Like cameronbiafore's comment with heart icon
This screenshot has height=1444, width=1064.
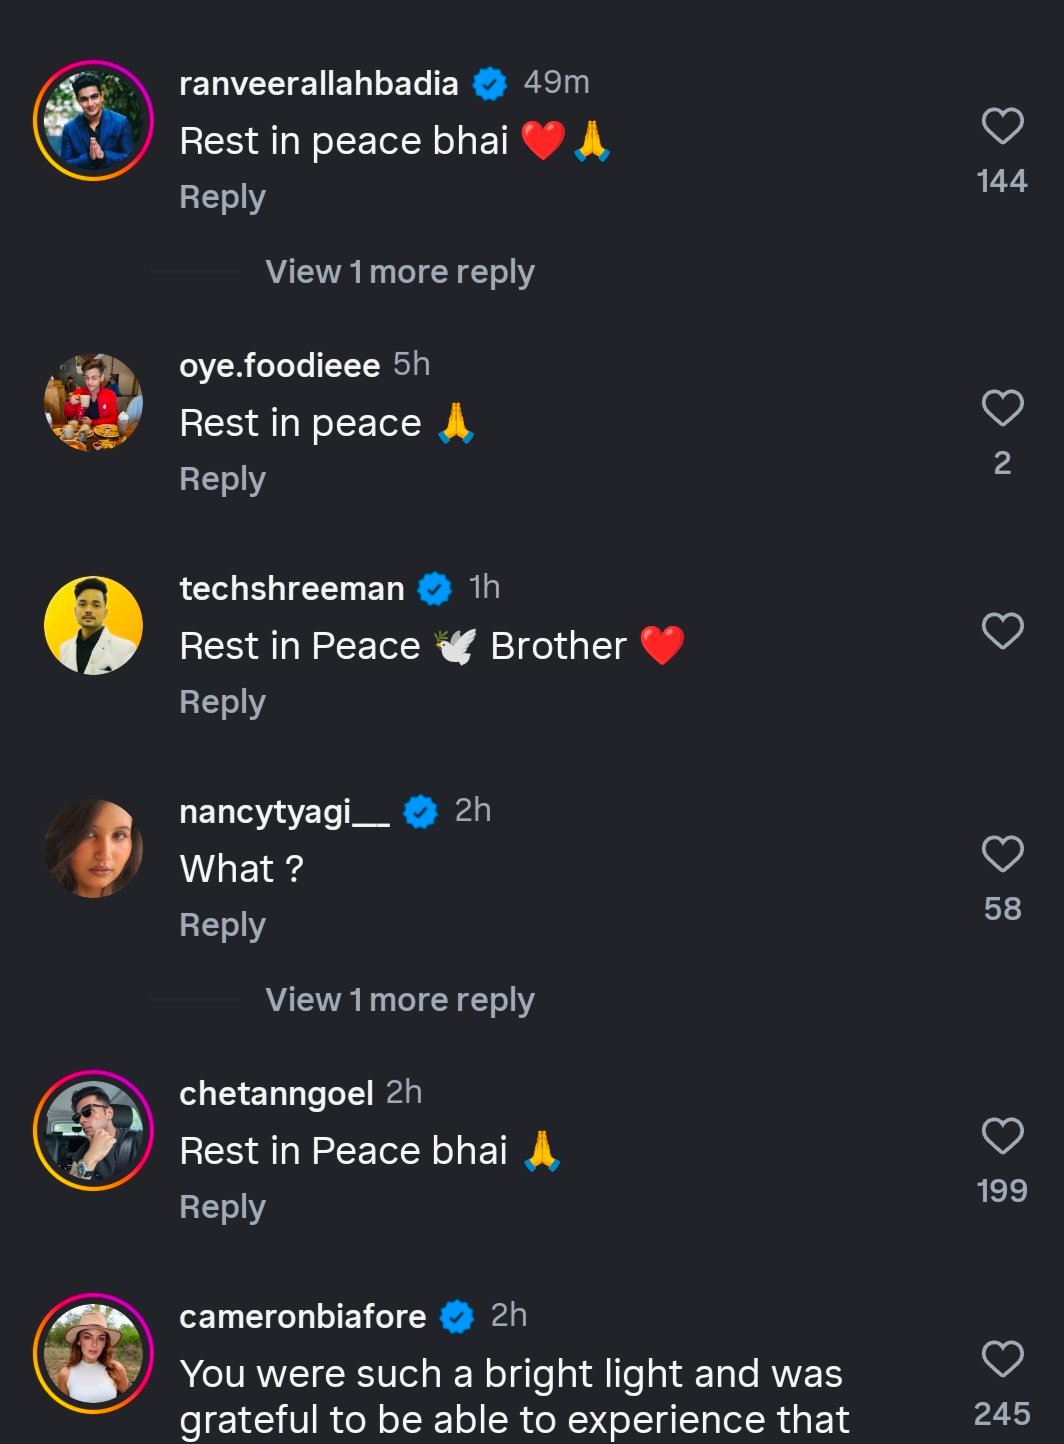(1002, 1359)
